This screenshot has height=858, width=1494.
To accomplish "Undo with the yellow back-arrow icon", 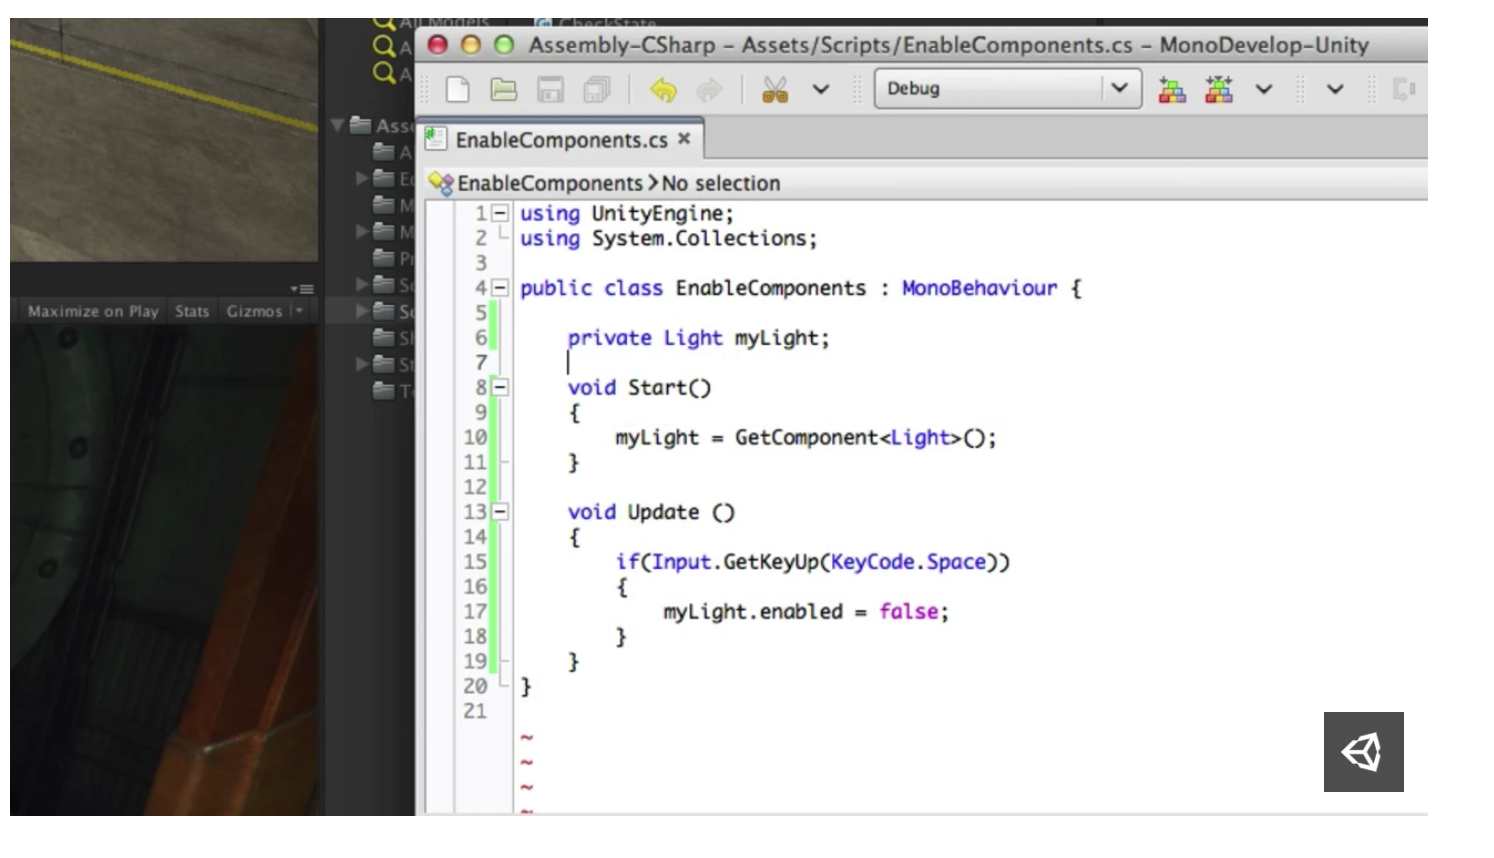I will 663,90.
